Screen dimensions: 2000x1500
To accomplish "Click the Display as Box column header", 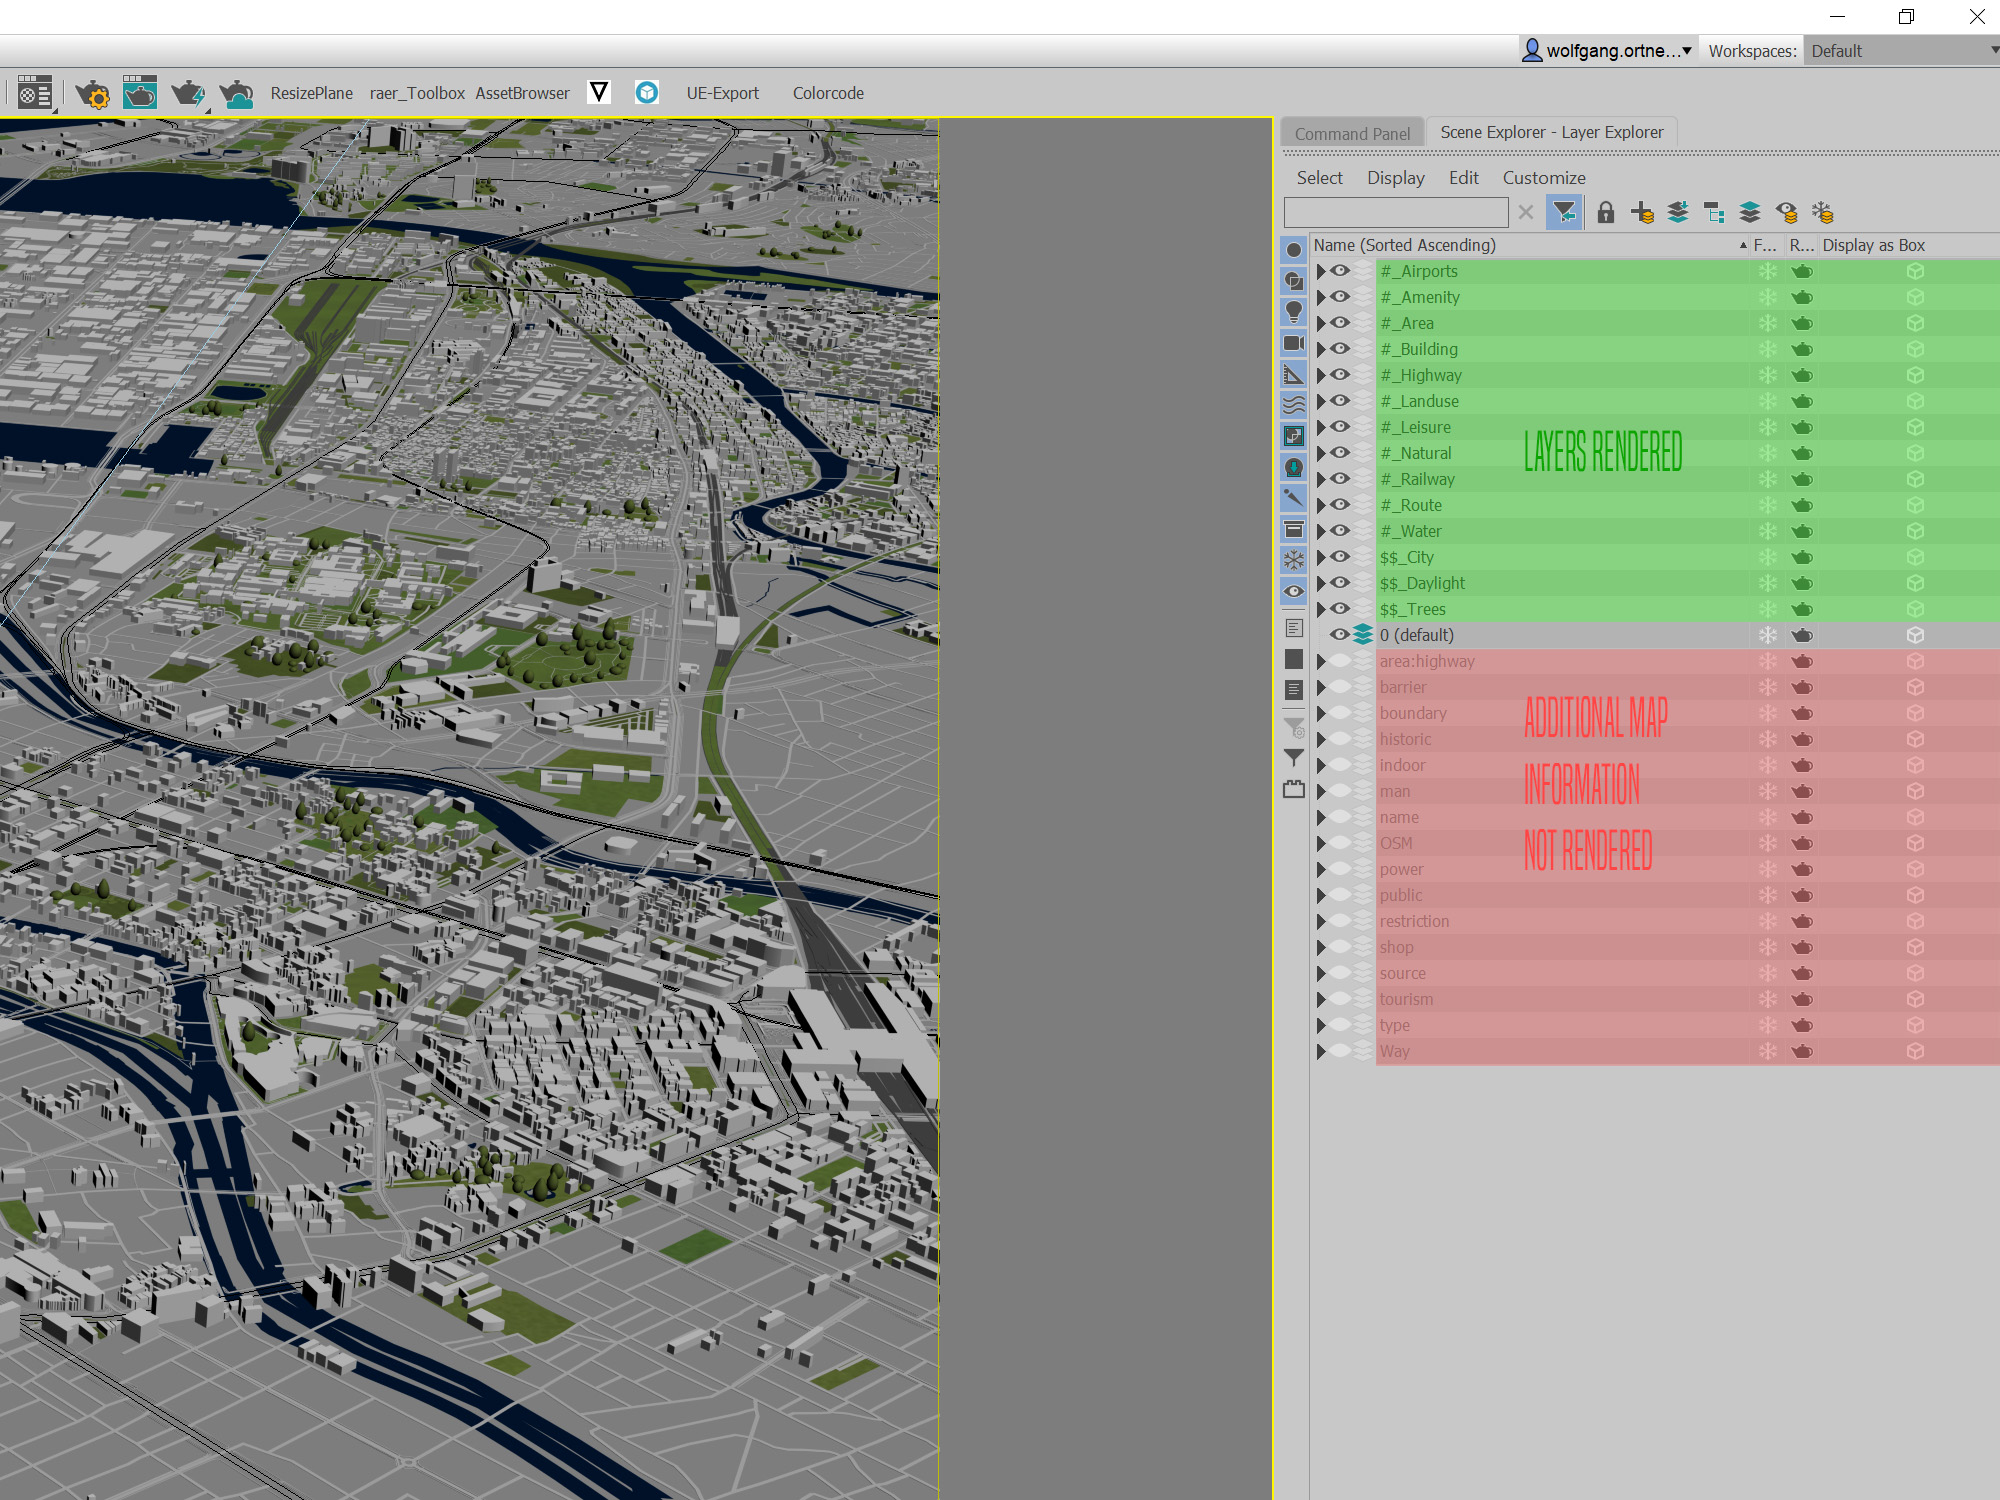I will [1908, 245].
